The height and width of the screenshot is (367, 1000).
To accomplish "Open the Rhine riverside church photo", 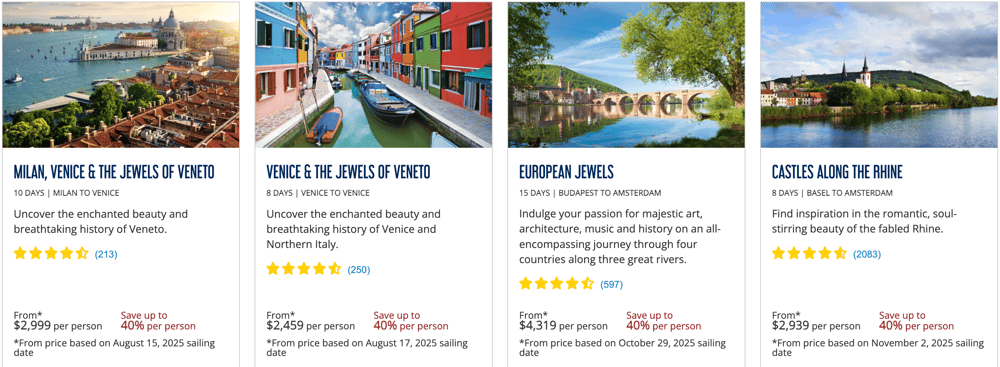I will pos(879,75).
